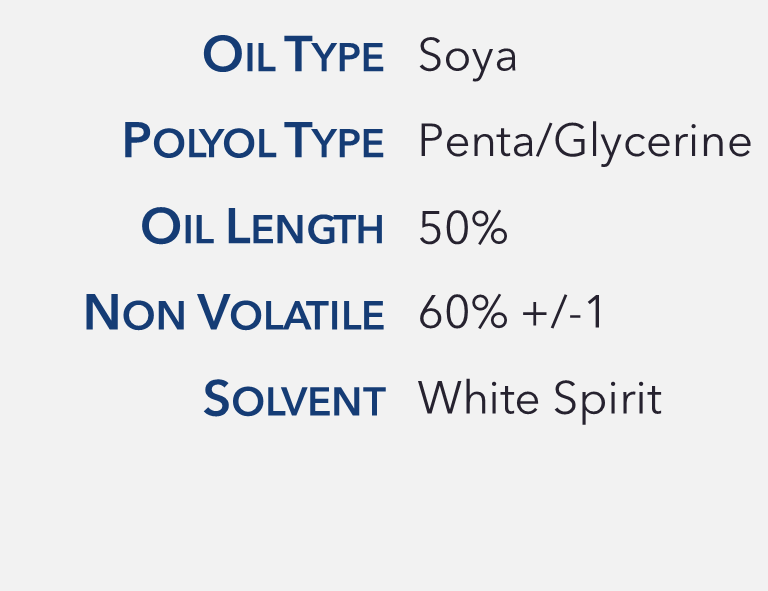
Task: Select the White Spirit value
Action: coord(540,400)
